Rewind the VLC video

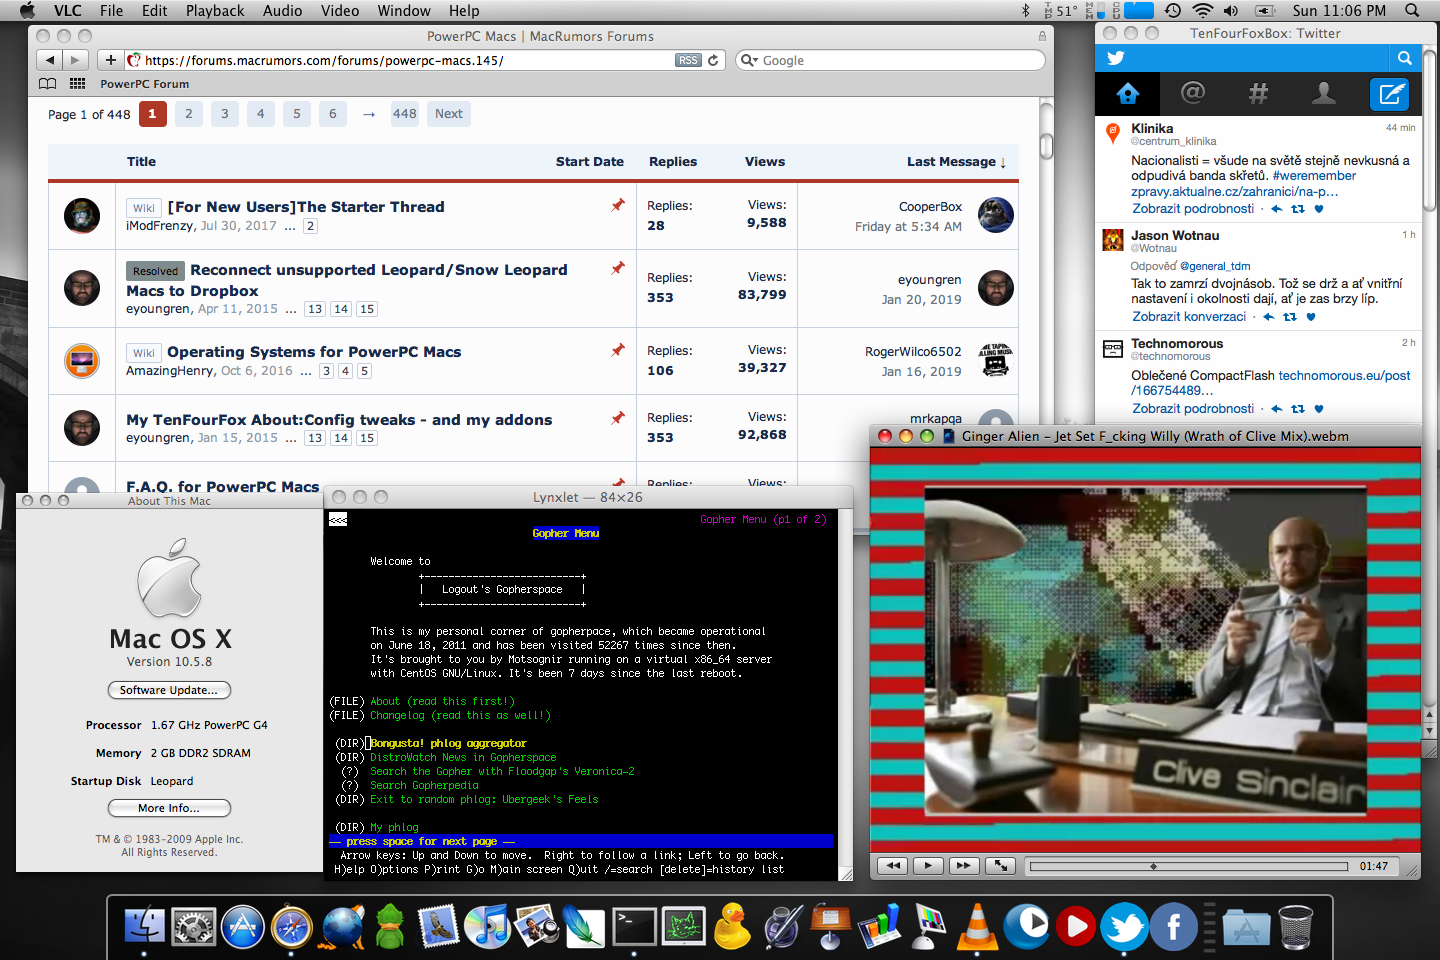pos(893,866)
